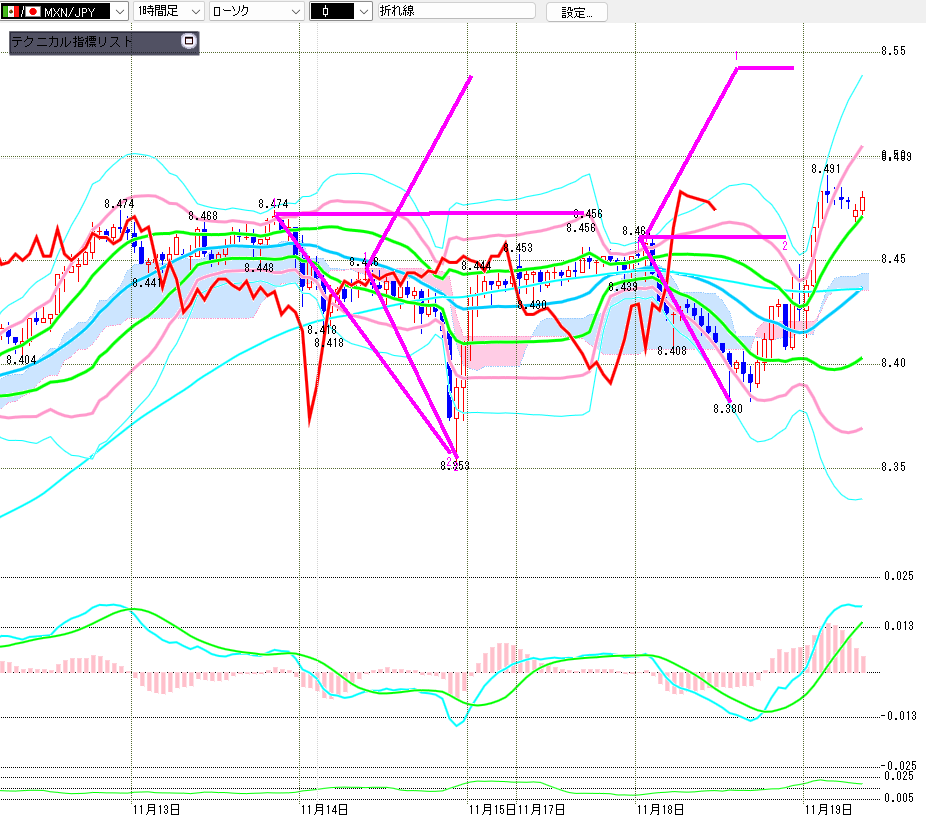The width and height of the screenshot is (926, 818).
Task: Click the 8.55 price axis label
Action: tap(893, 52)
